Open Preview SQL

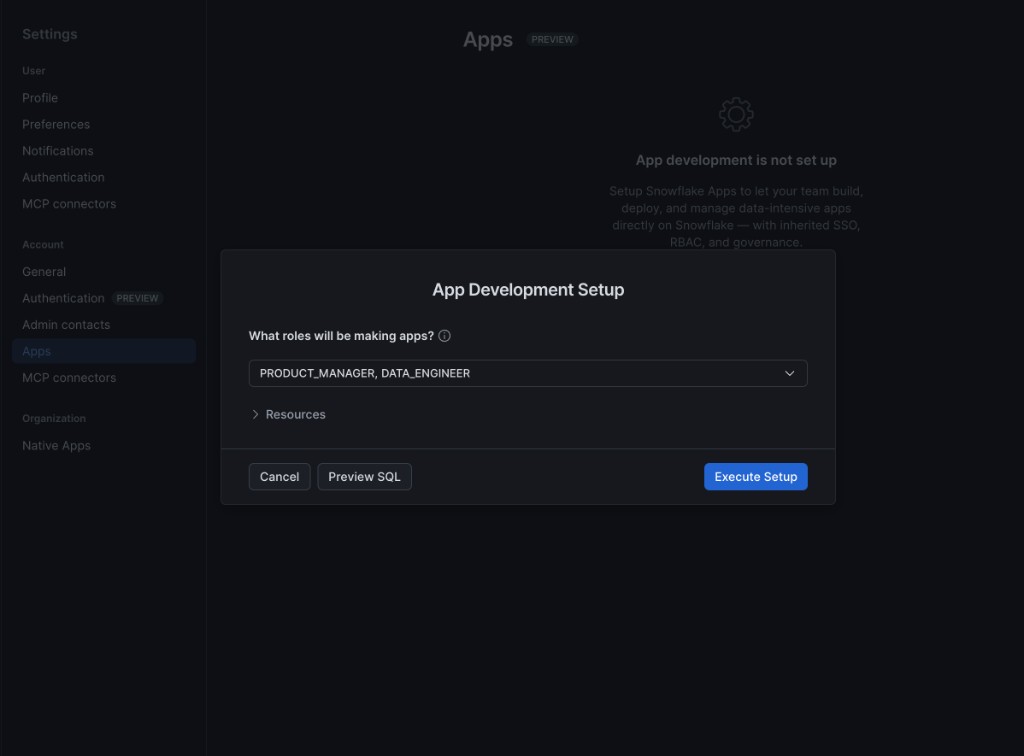tap(364, 477)
